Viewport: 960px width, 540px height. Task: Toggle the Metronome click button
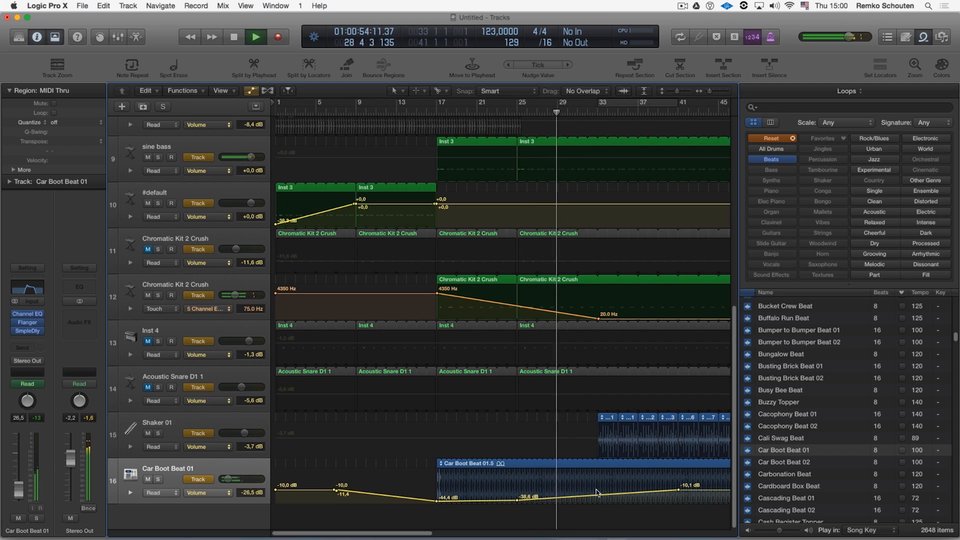tap(770, 37)
